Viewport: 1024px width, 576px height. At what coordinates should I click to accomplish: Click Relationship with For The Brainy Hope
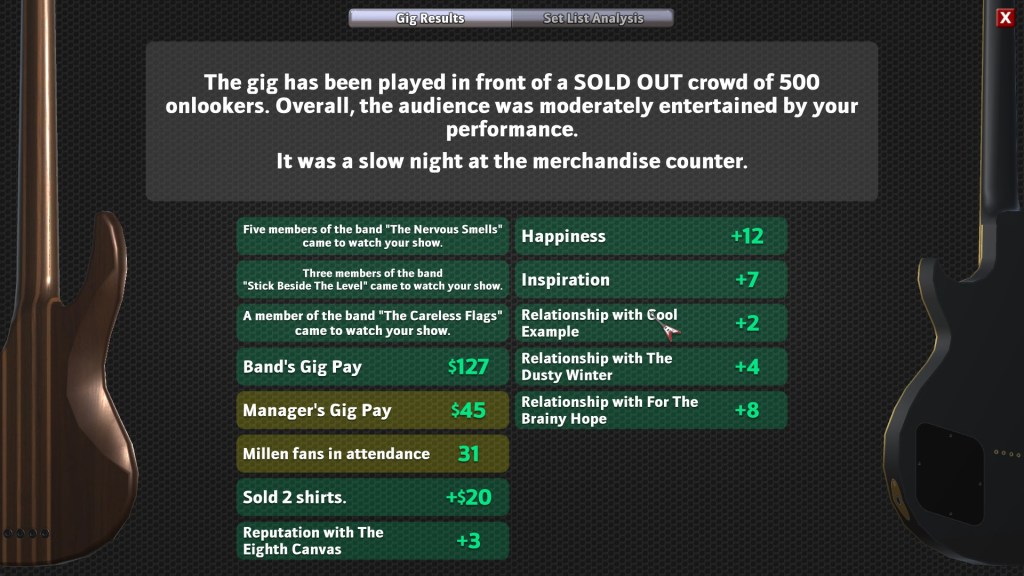click(652, 410)
